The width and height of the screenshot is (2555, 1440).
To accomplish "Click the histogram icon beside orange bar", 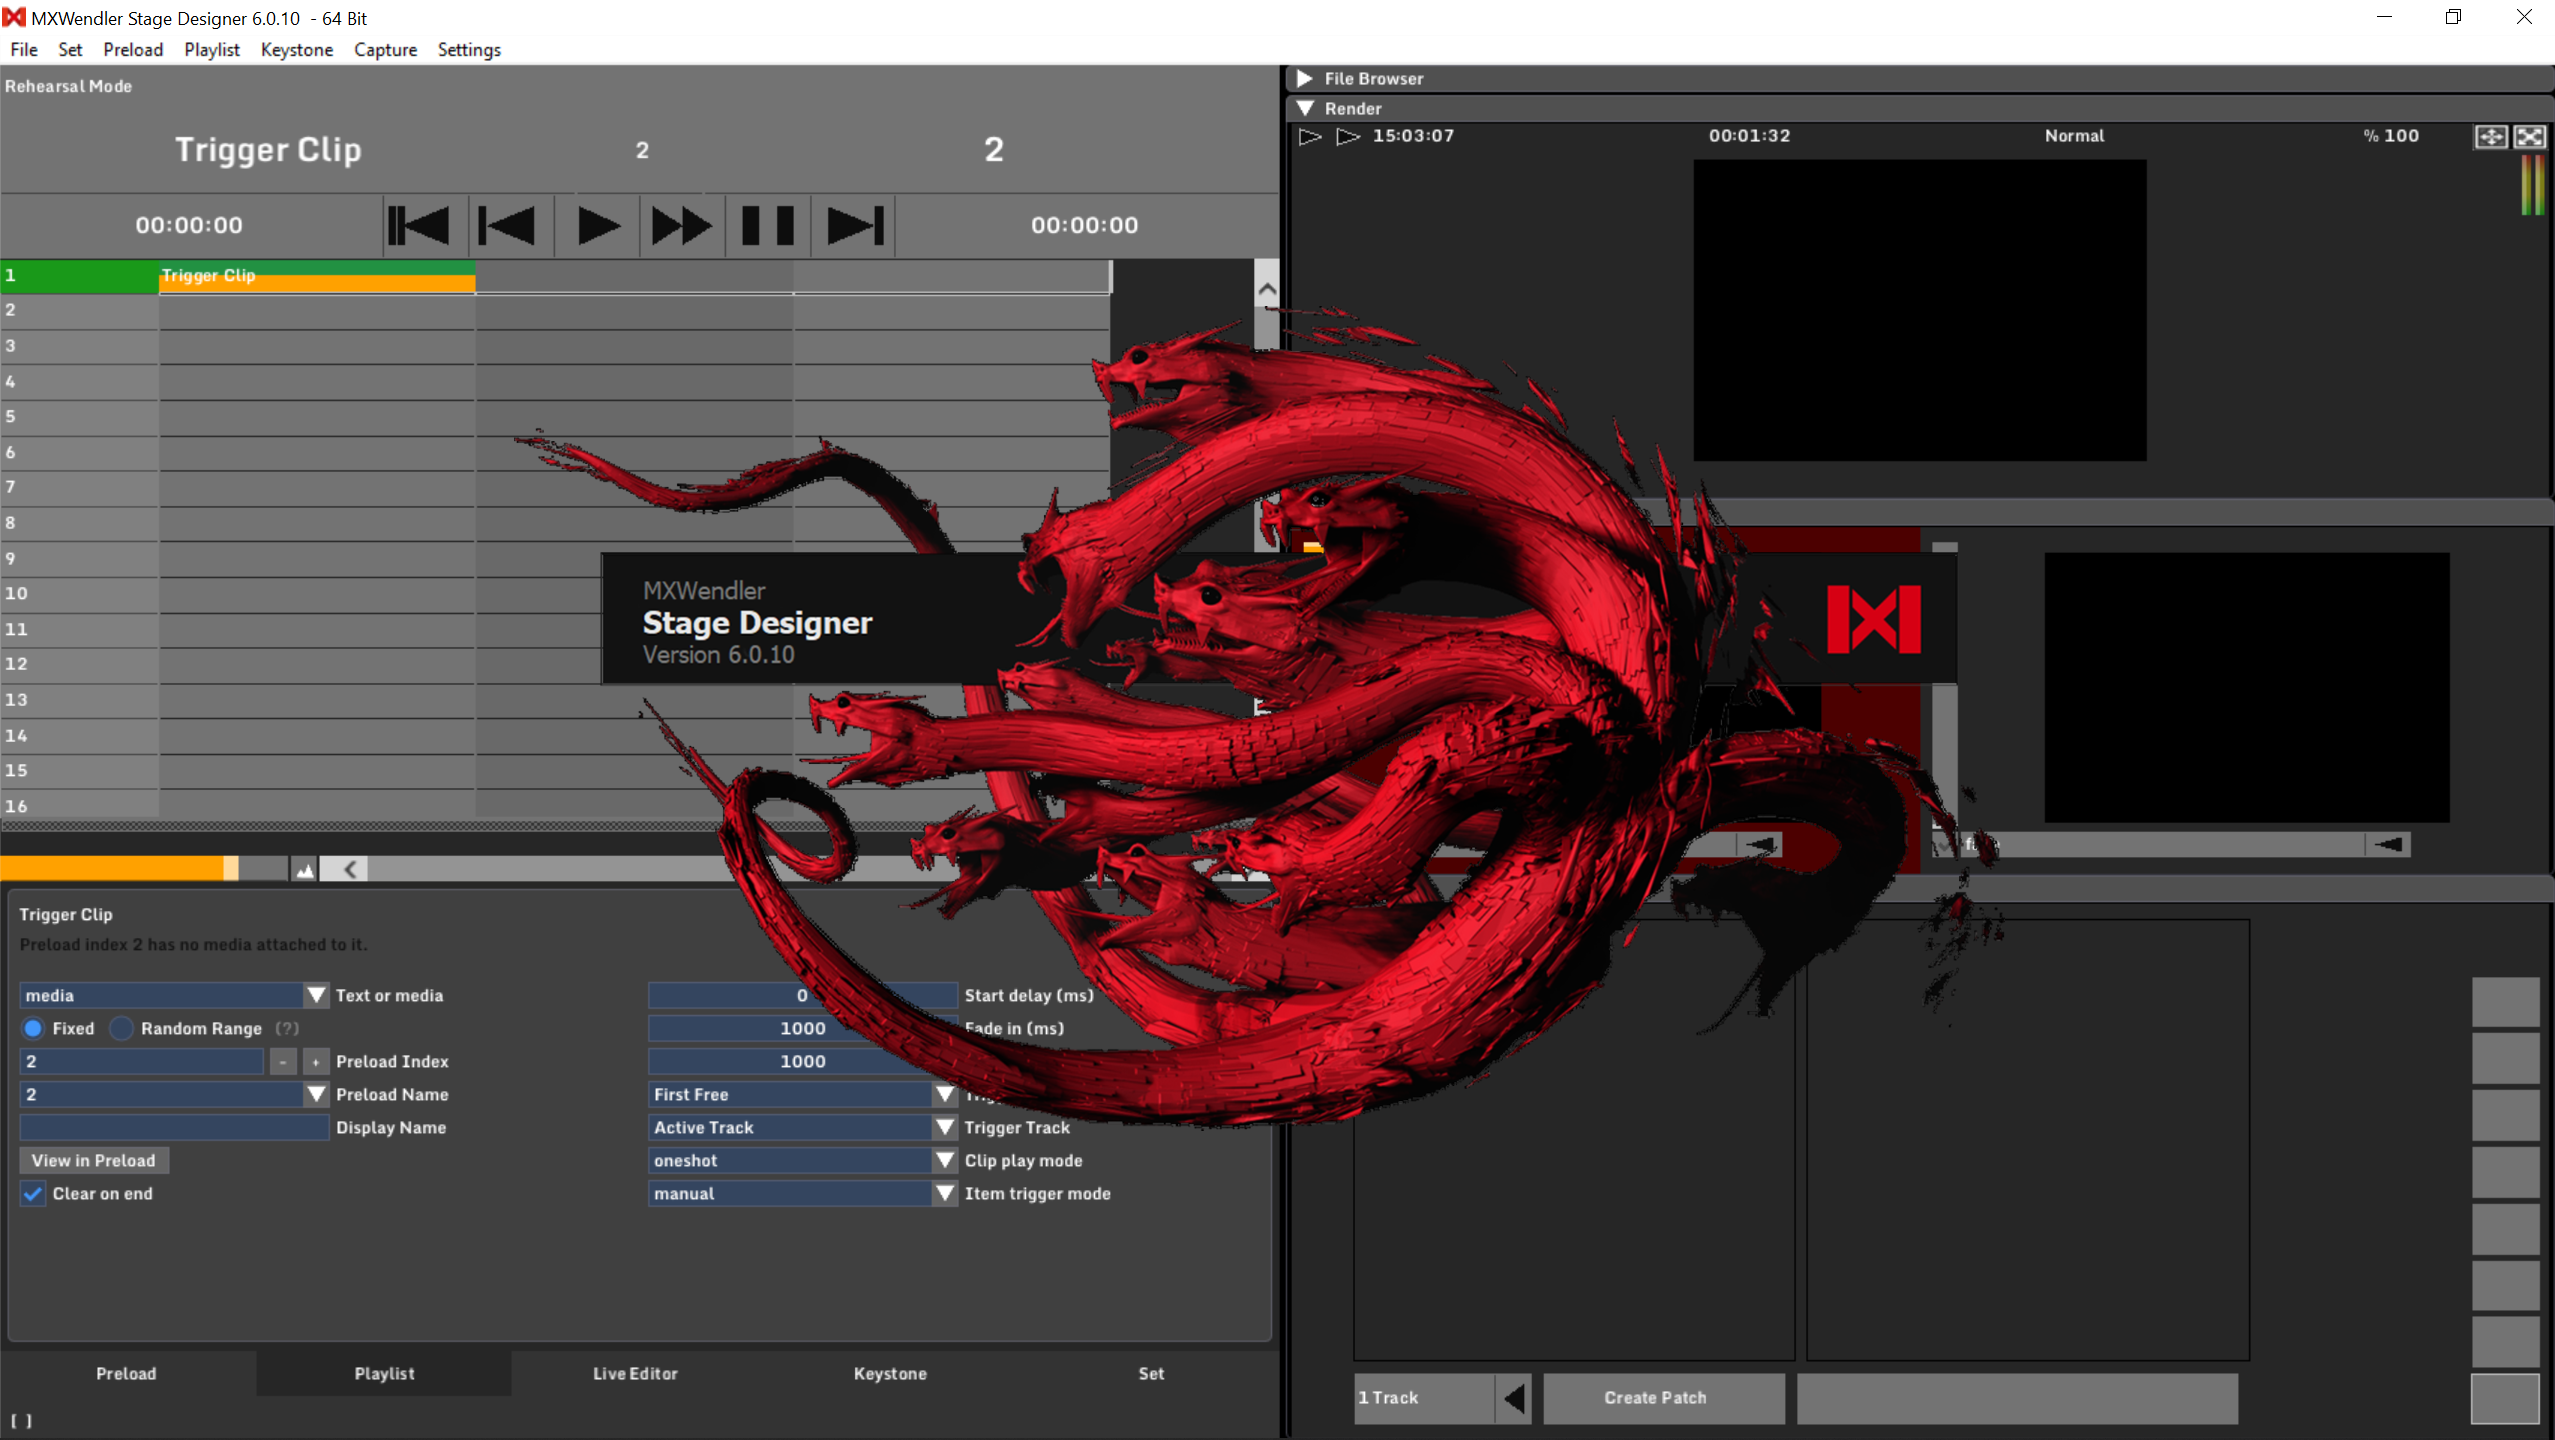I will click(x=305, y=869).
